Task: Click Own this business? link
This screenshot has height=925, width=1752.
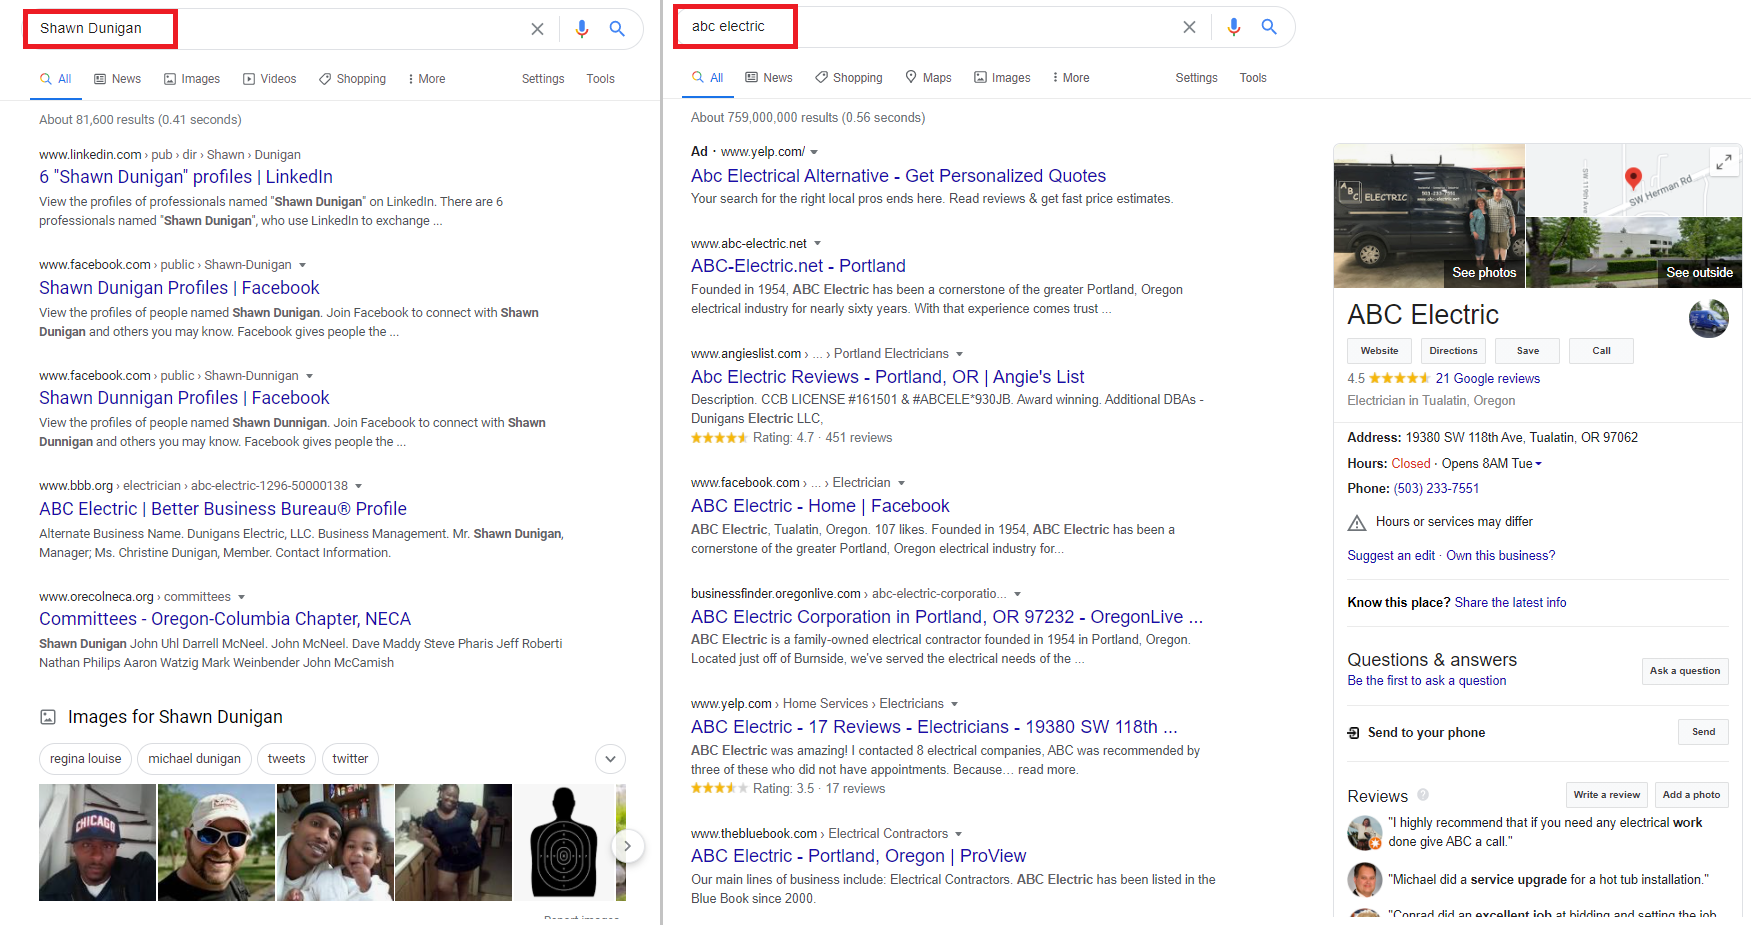Action: (x=1500, y=556)
